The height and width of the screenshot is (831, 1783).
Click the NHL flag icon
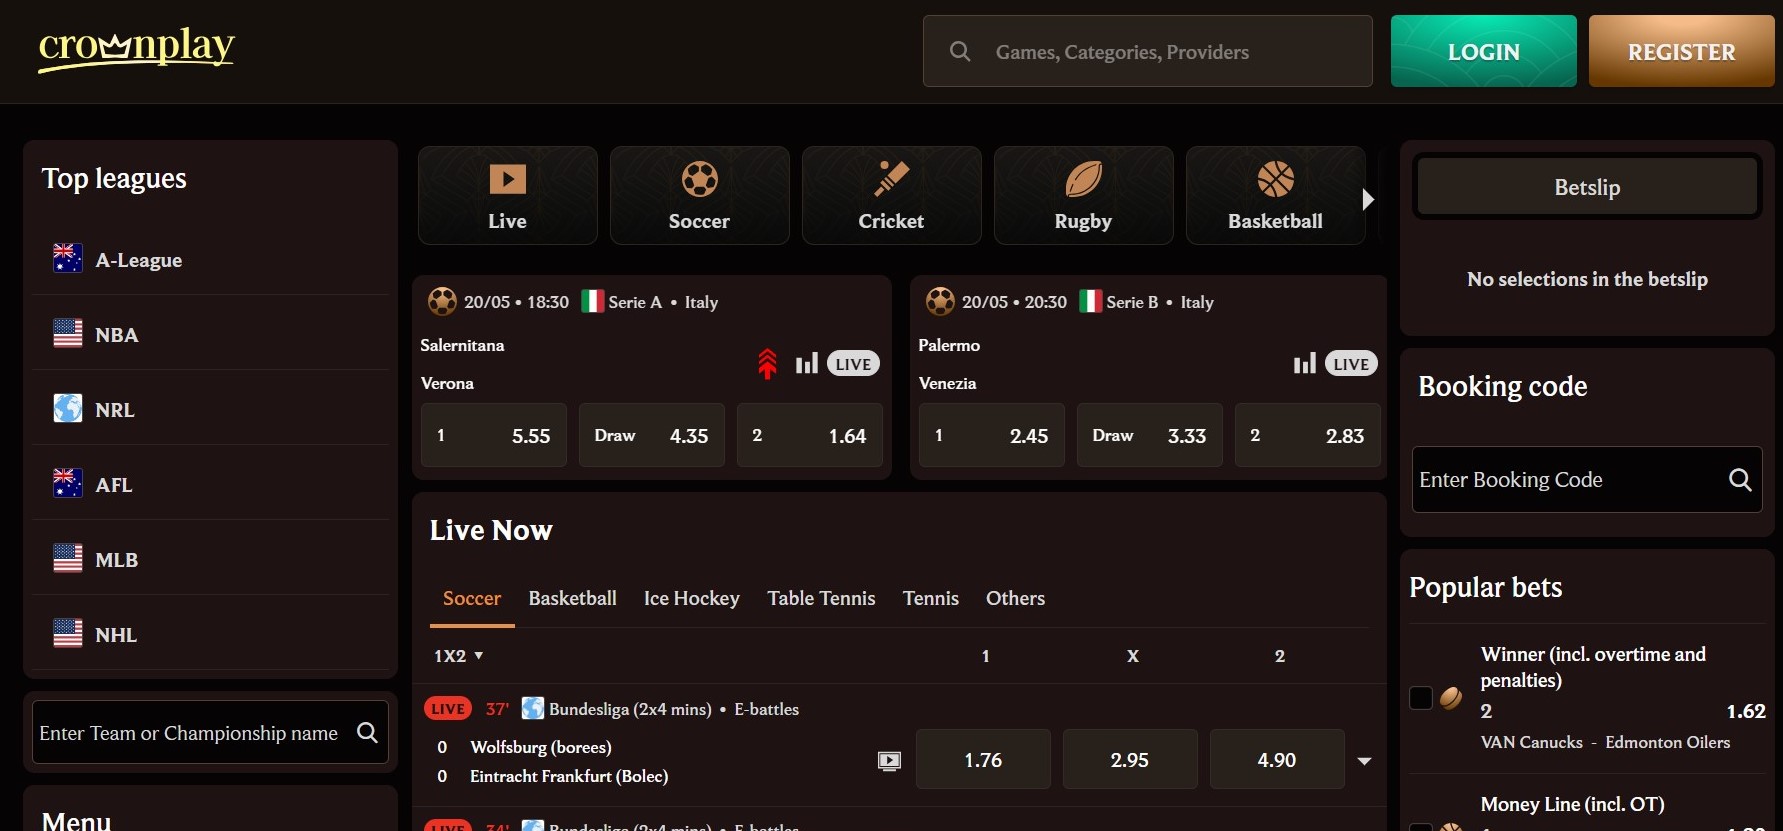point(67,634)
